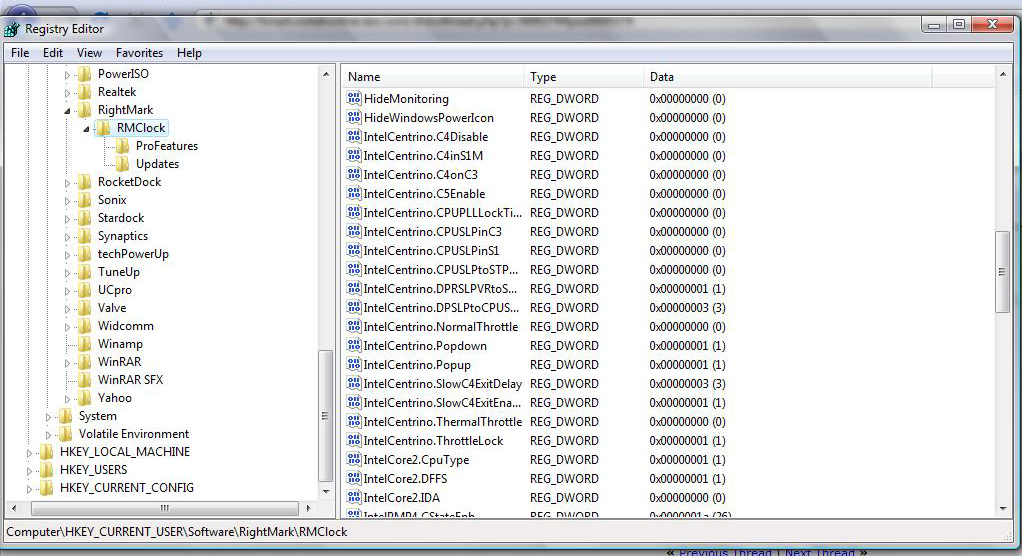Image resolution: width=1022 pixels, height=556 pixels.
Task: Select the techPowerUp key
Action: [x=133, y=254]
